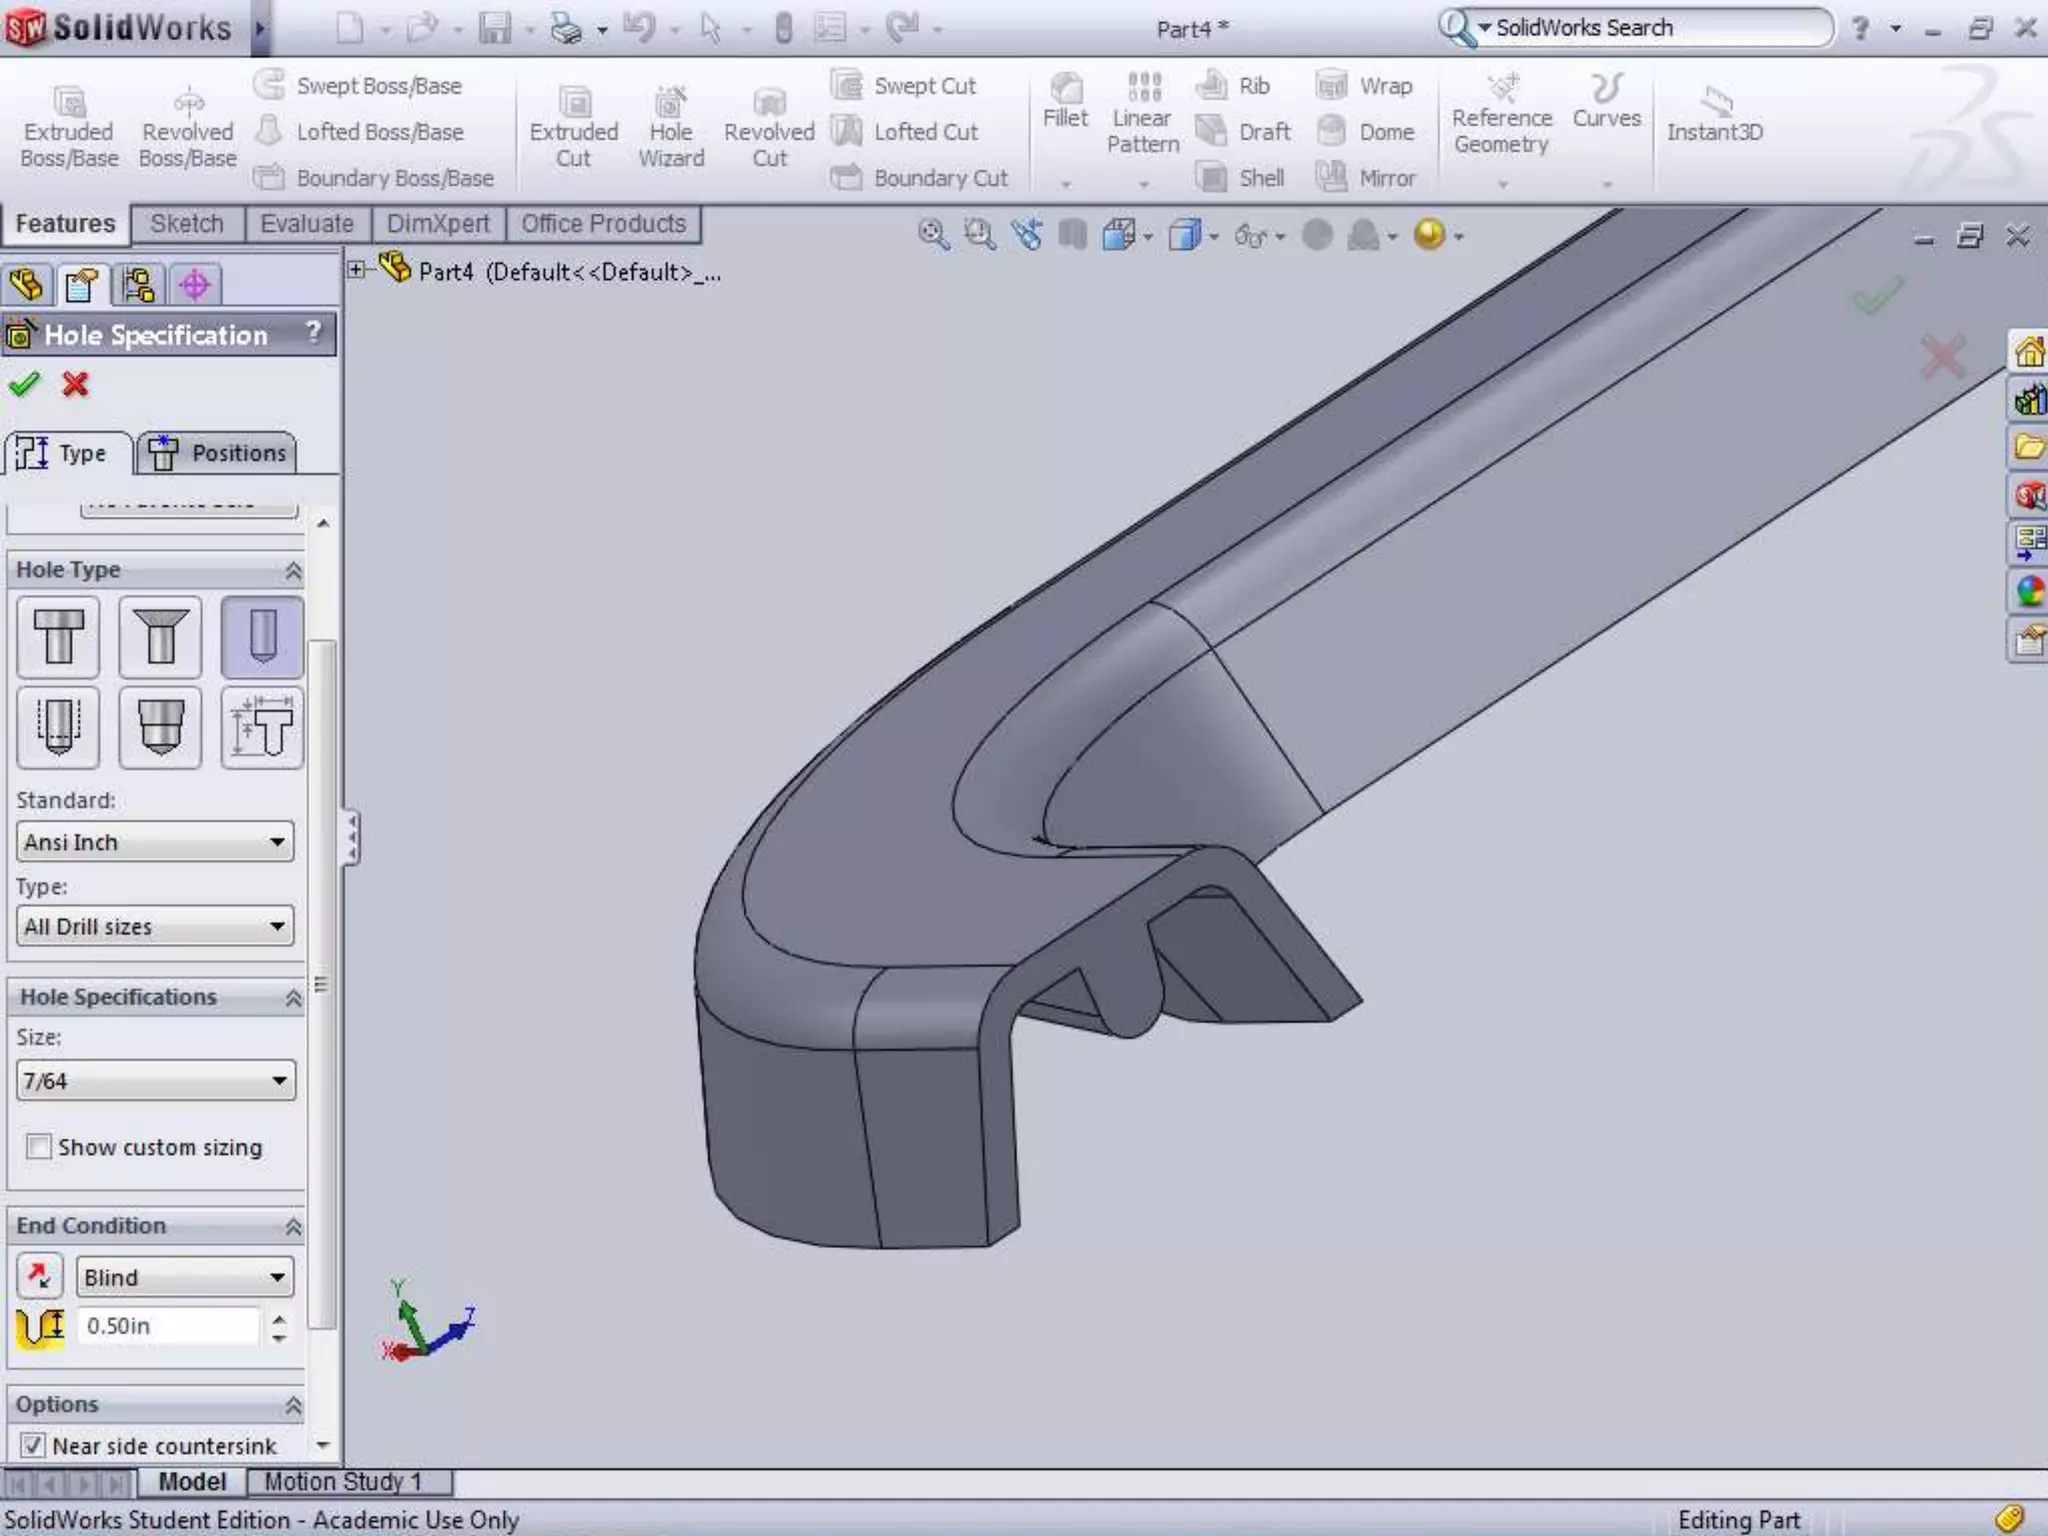Collapse the Hole Type section
This screenshot has width=2048, height=1536.
[x=293, y=570]
